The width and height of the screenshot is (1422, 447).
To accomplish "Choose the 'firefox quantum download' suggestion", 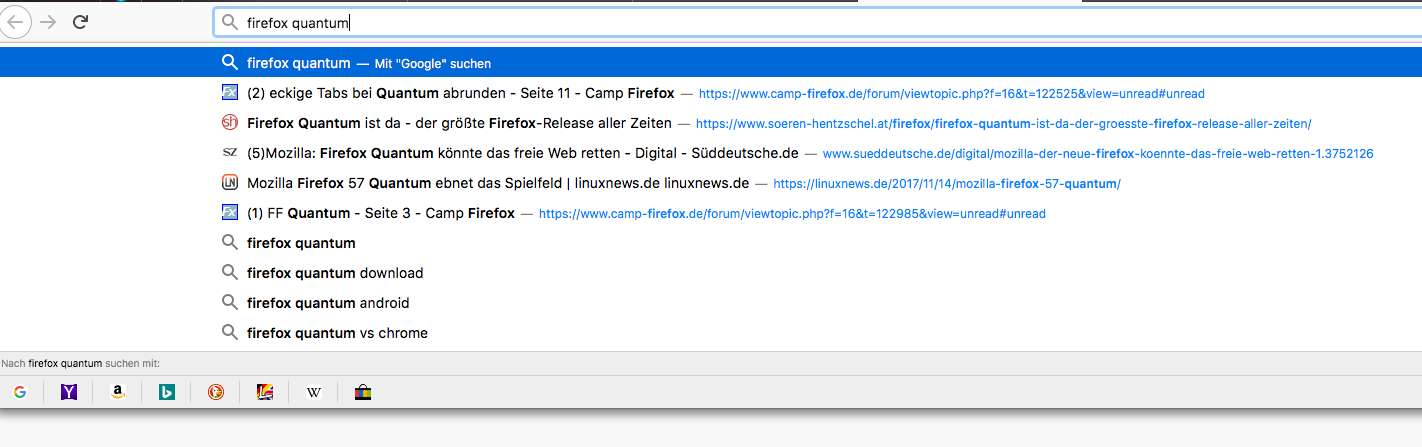I will (335, 273).
